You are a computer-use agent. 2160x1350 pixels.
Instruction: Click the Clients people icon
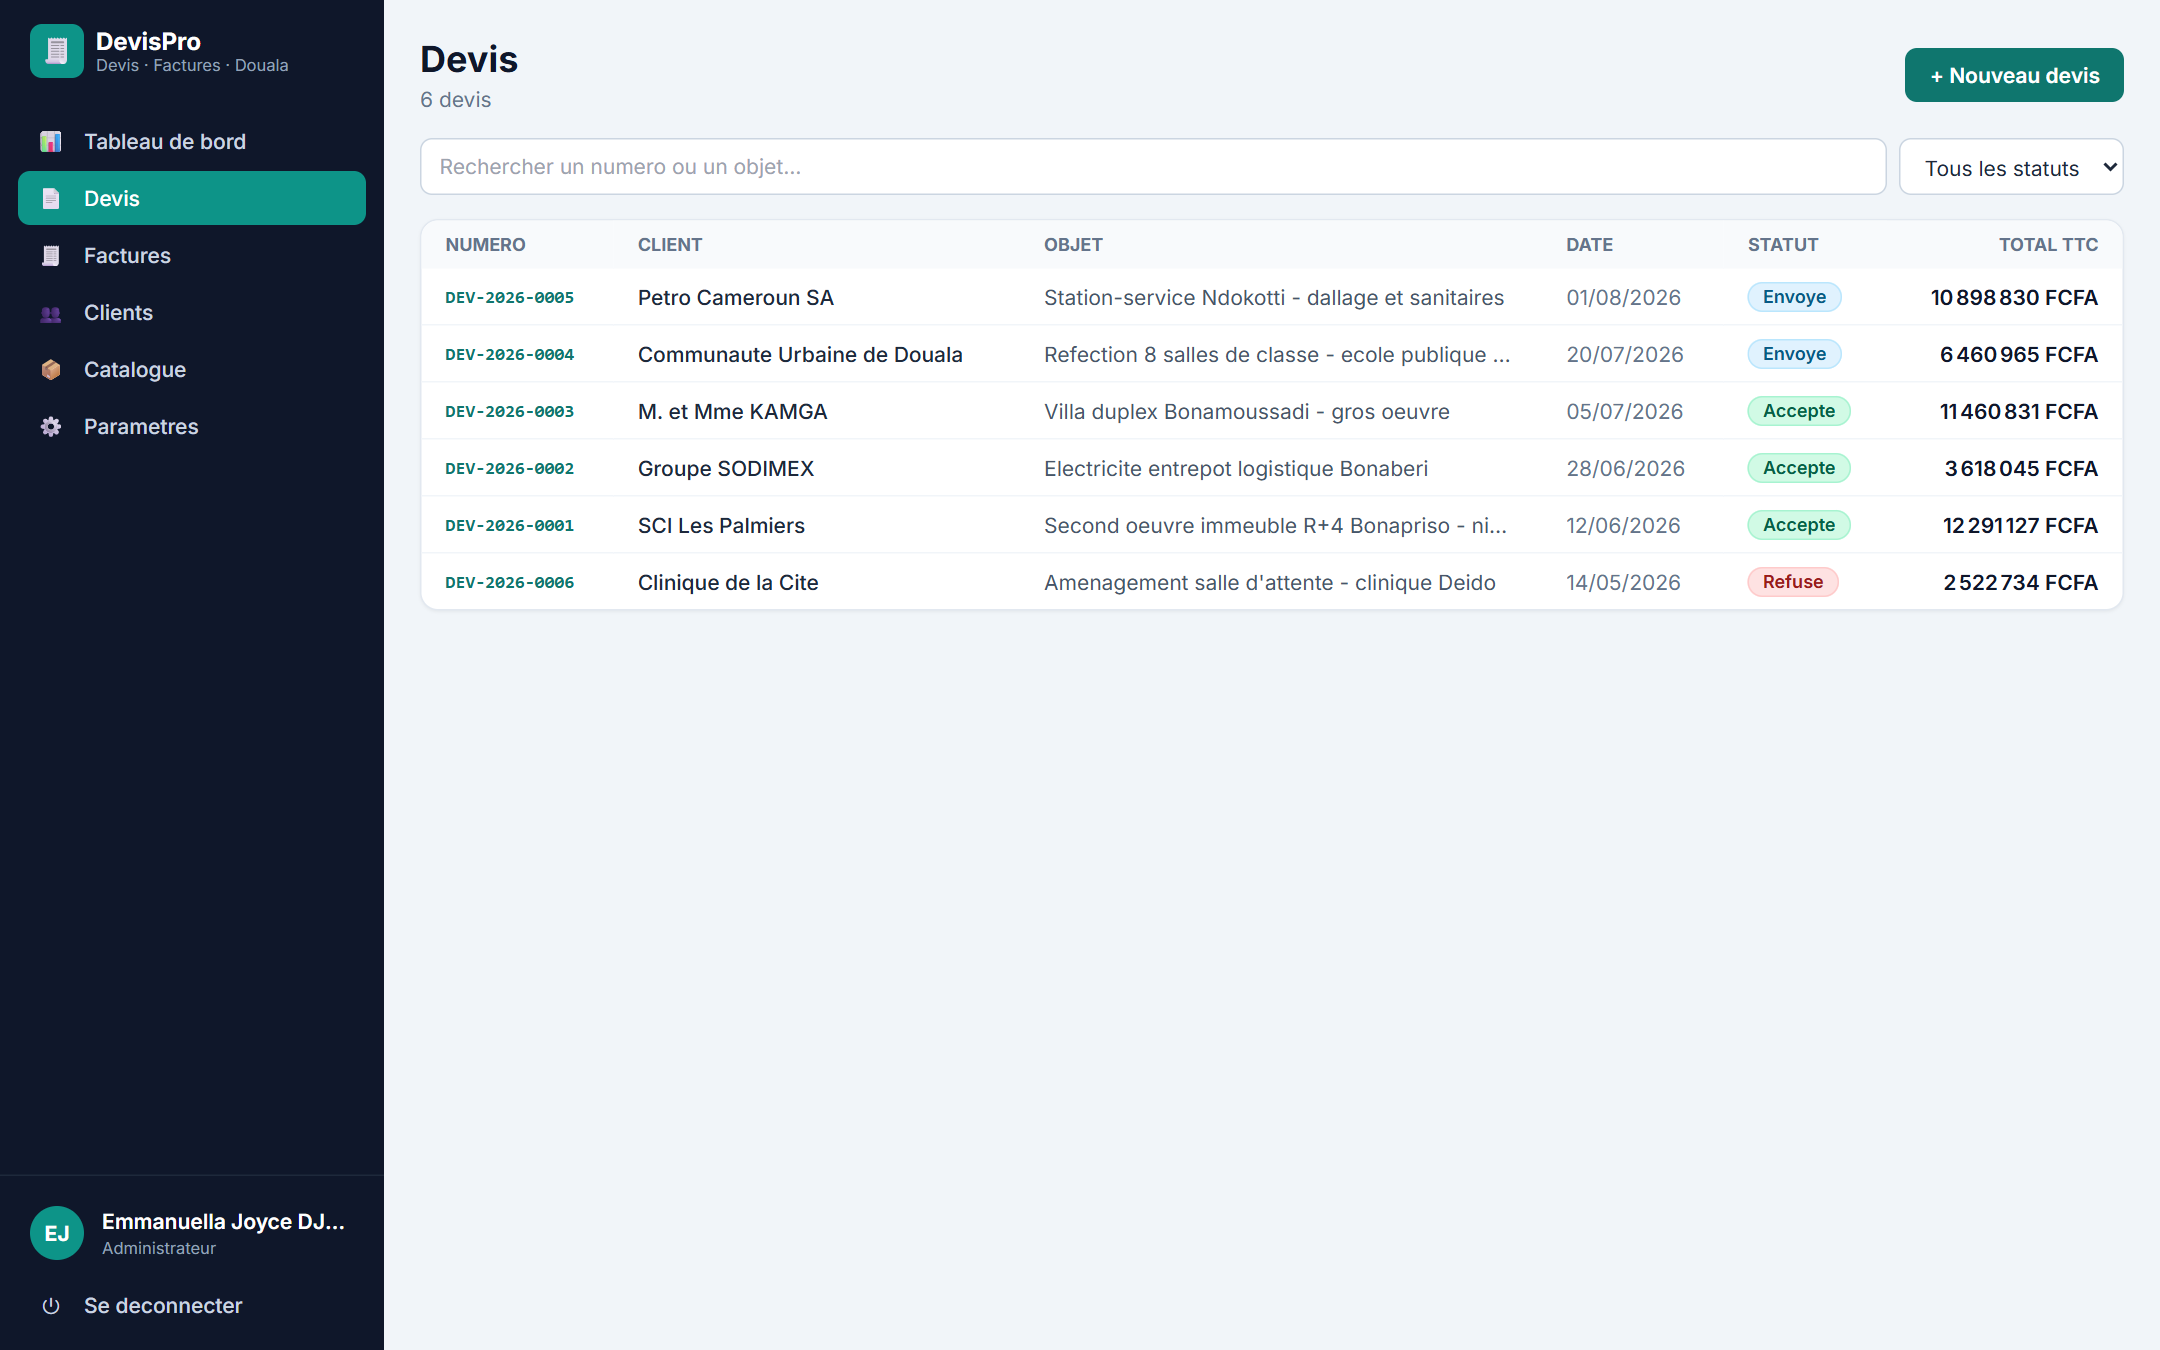[51, 313]
